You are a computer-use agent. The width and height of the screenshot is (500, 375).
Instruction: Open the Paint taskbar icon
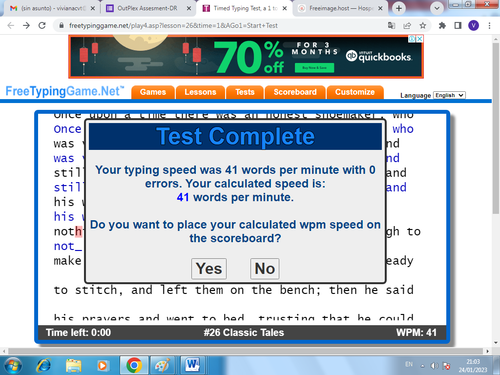click(x=163, y=366)
